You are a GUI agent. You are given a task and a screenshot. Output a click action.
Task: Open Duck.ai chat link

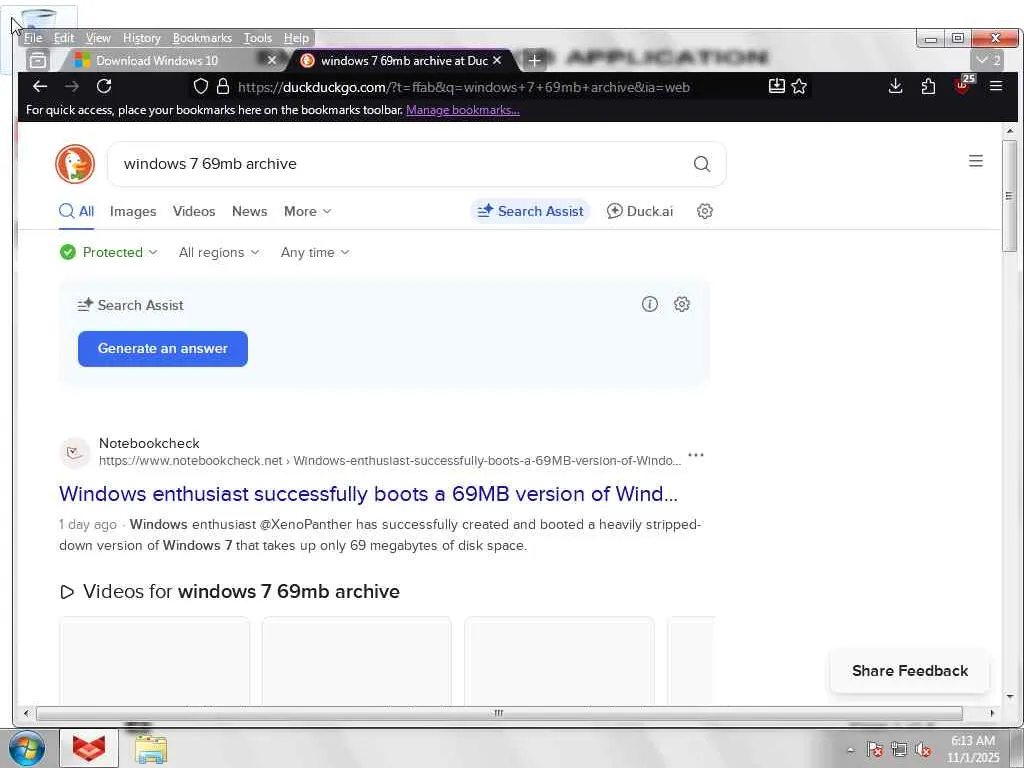point(640,211)
